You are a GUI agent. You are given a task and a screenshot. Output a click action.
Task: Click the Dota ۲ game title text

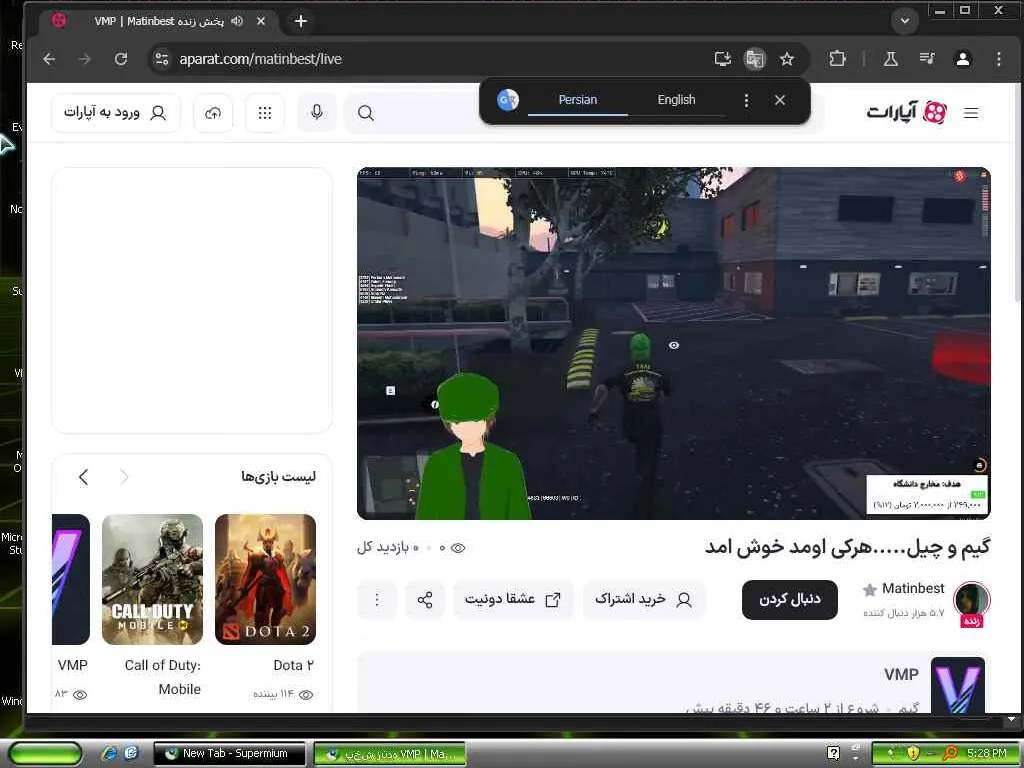coord(294,665)
